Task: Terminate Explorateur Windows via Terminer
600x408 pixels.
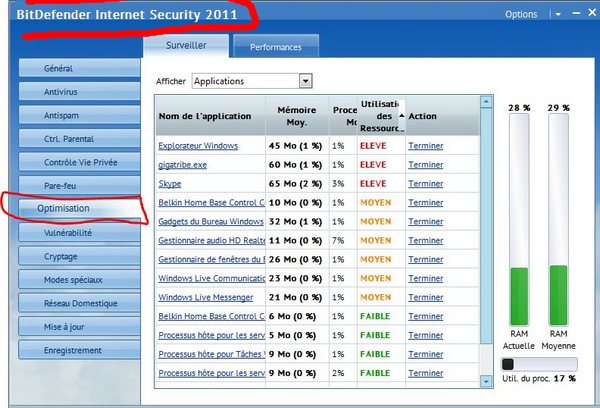Action: coord(426,146)
